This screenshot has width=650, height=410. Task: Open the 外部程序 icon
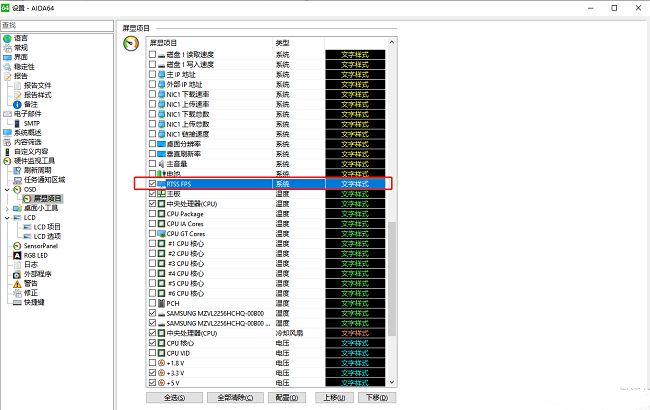point(17,274)
